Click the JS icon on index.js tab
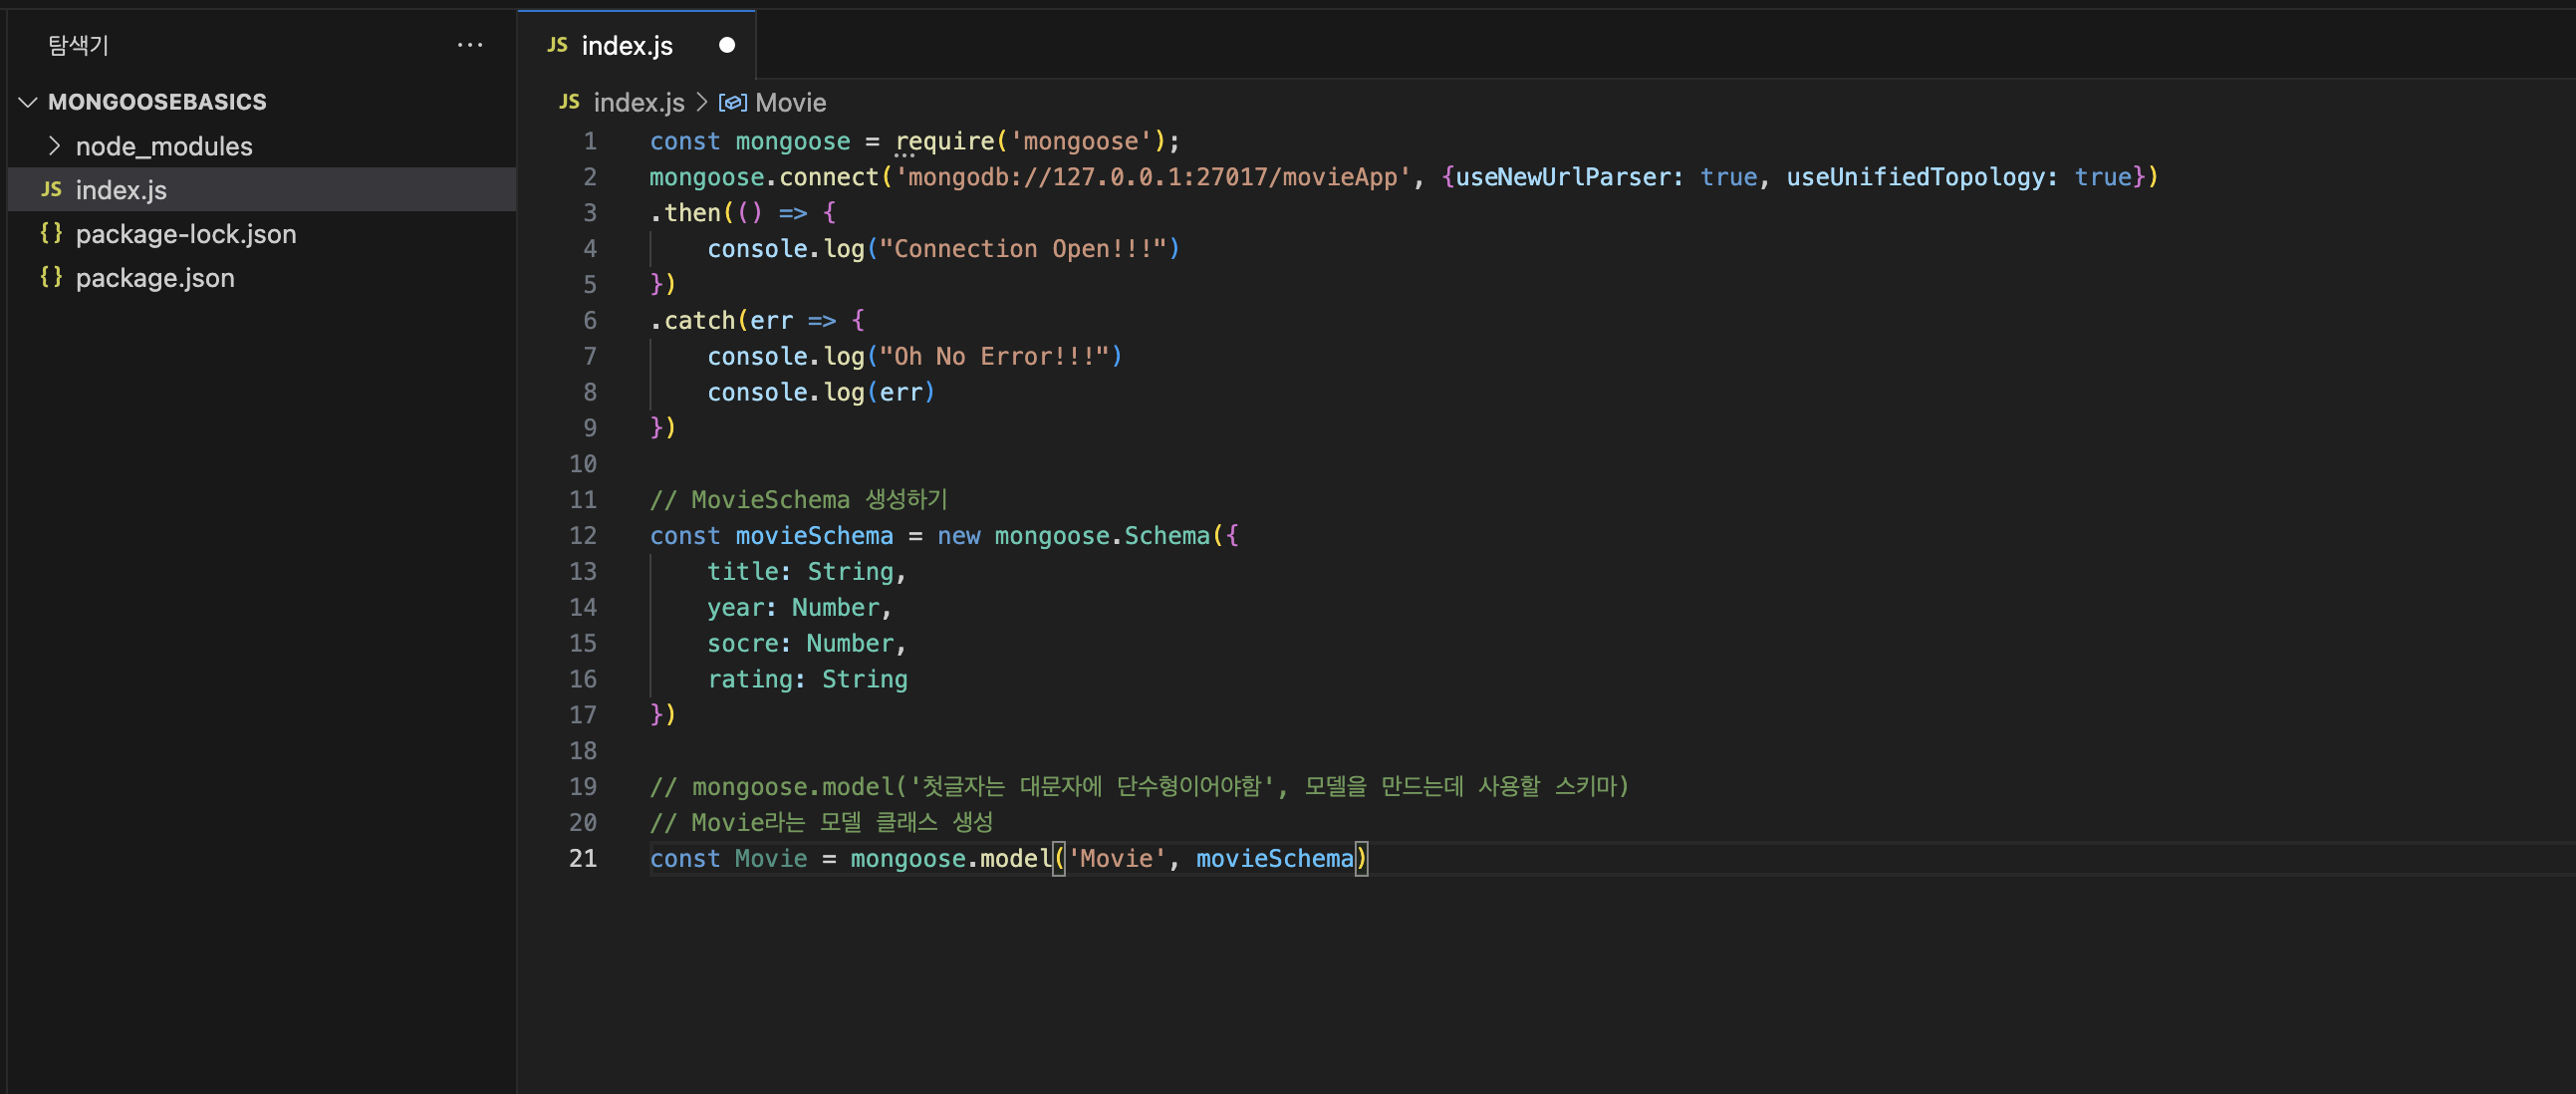This screenshot has width=2576, height=1094. tap(558, 45)
